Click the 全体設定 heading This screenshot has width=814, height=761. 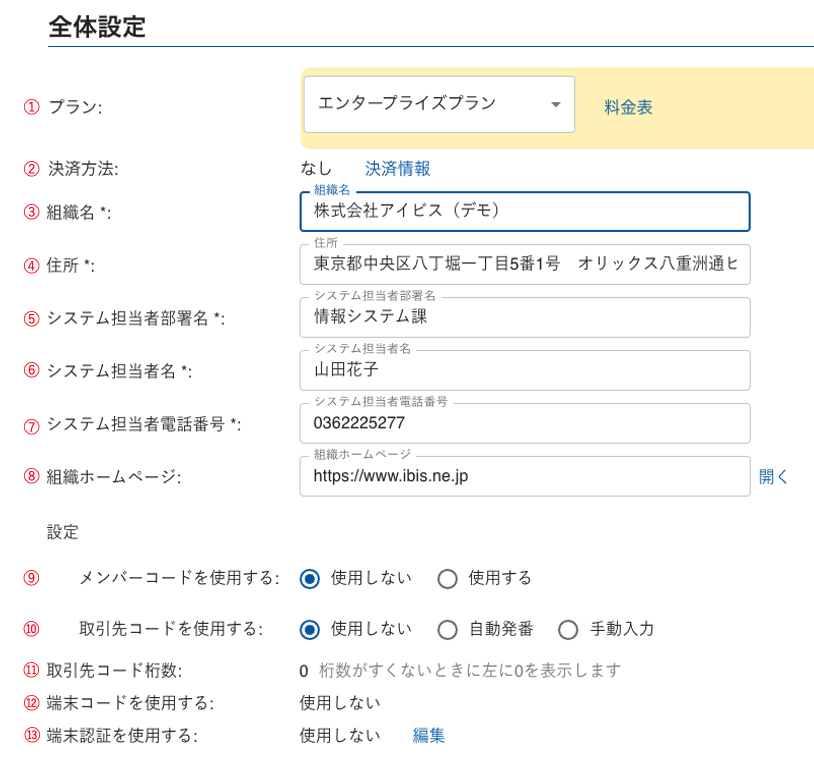pyautogui.click(x=97, y=27)
